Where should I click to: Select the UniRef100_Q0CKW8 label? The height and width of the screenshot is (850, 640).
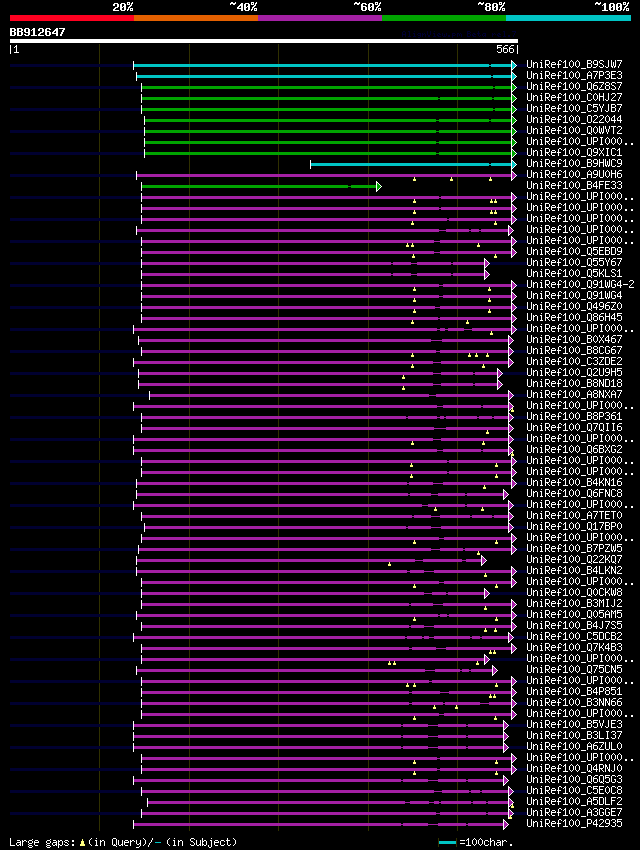coord(574,593)
